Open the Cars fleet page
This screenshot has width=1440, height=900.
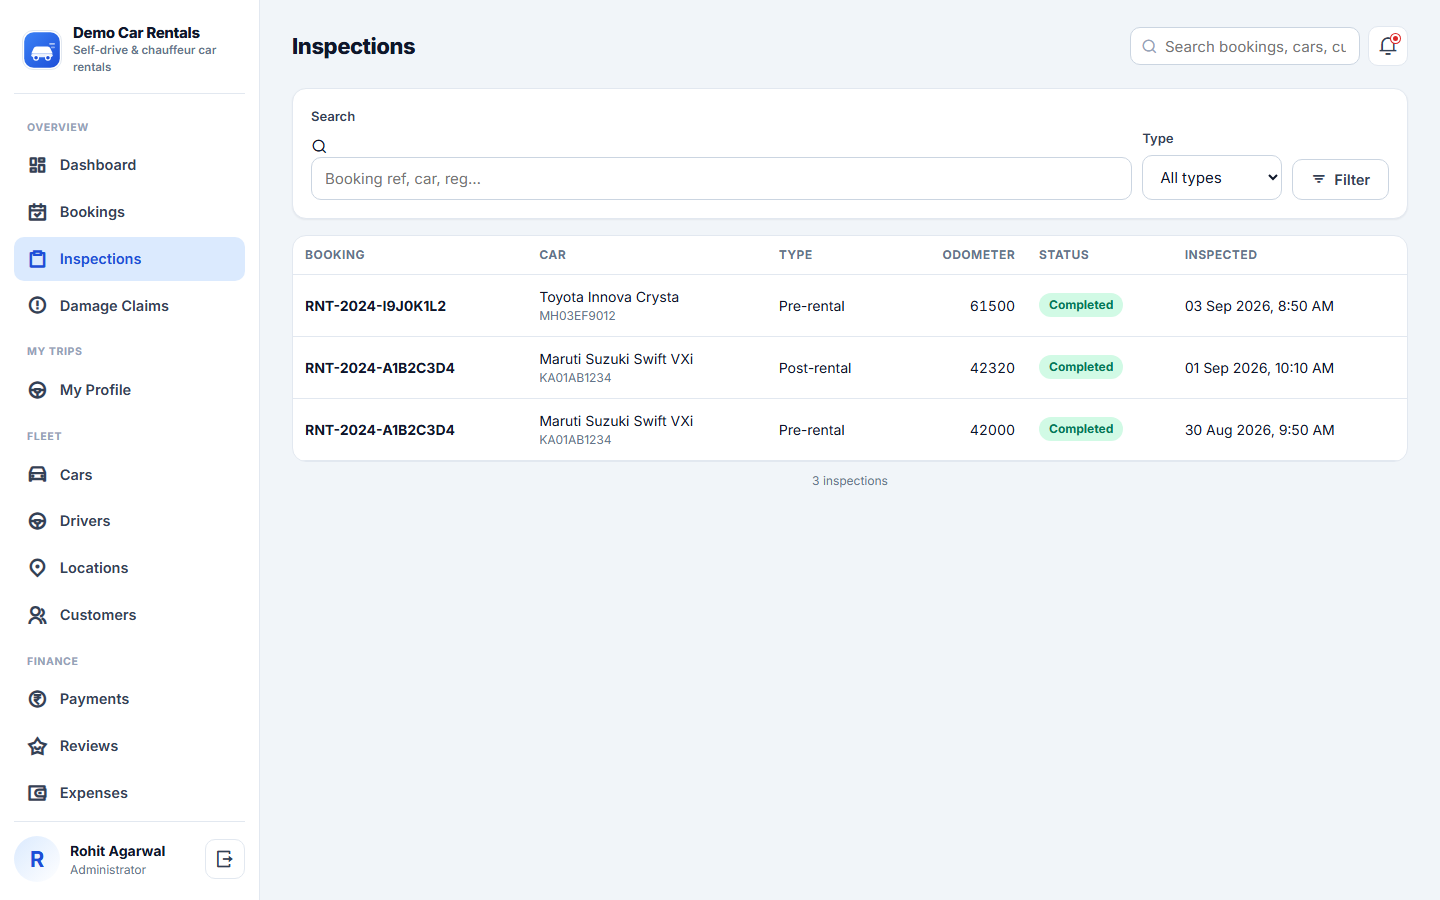[x=129, y=475]
